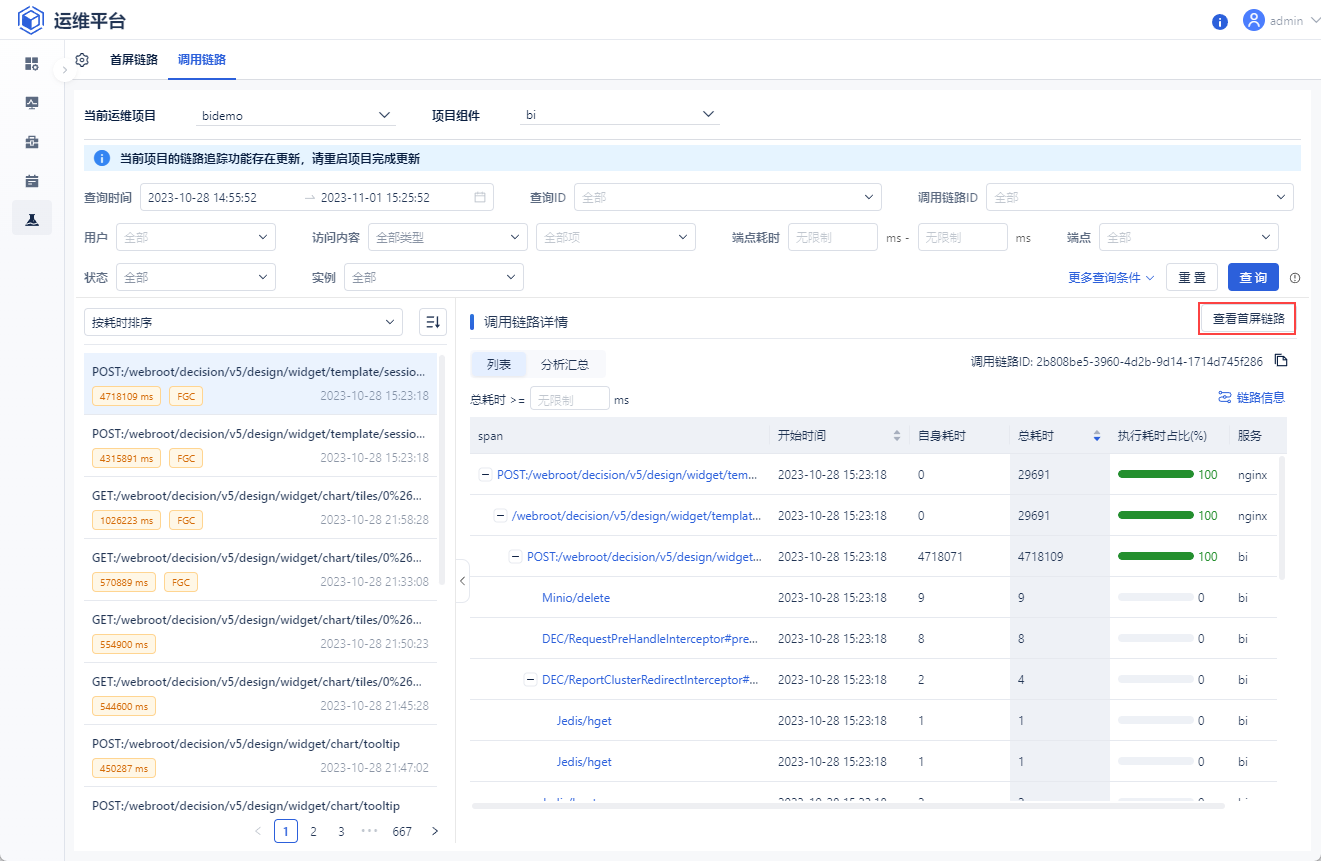Image resolution: width=1321 pixels, height=861 pixels.
Task: Switch to the 列表 view toggle
Action: (x=498, y=365)
